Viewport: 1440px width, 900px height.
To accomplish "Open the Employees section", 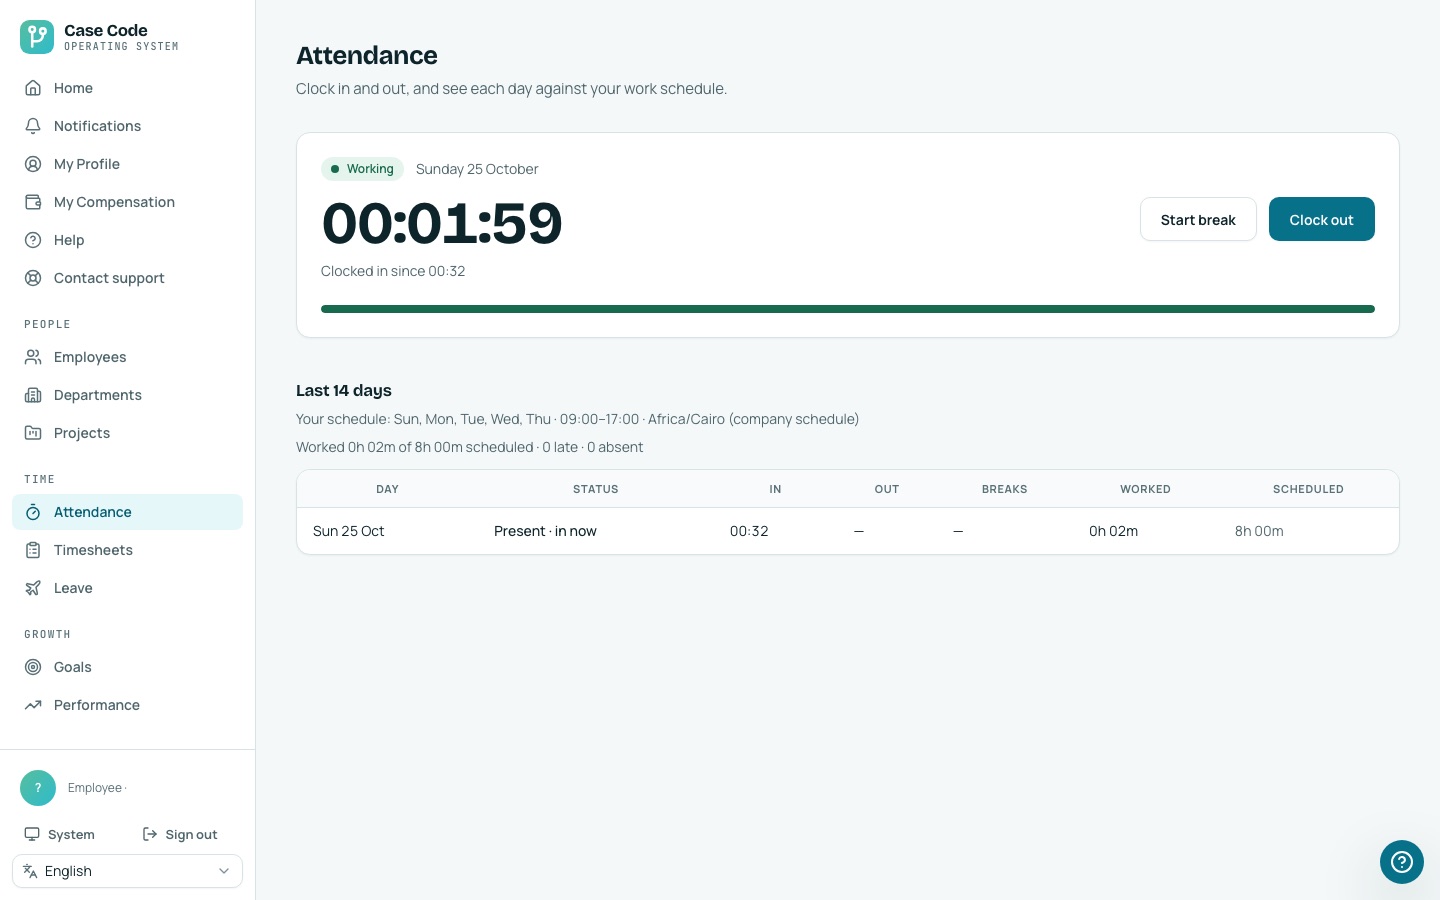I will click(x=127, y=357).
